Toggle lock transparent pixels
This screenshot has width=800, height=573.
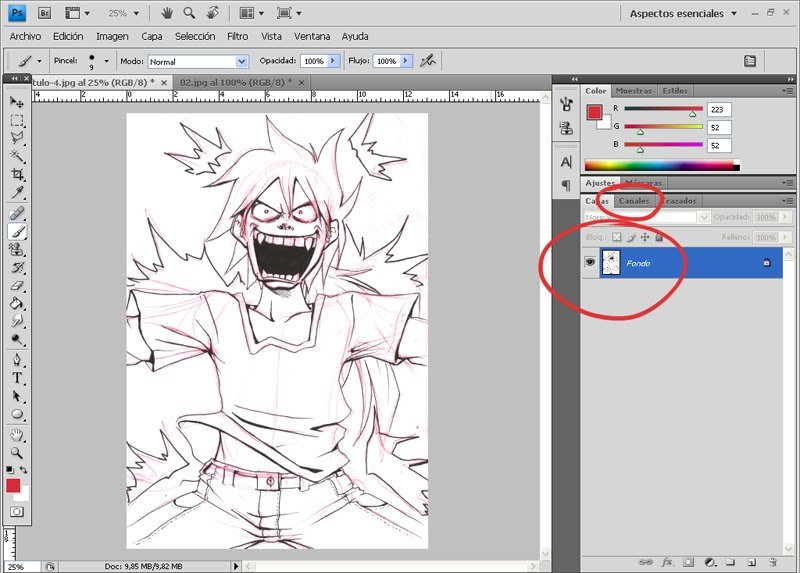coord(617,237)
